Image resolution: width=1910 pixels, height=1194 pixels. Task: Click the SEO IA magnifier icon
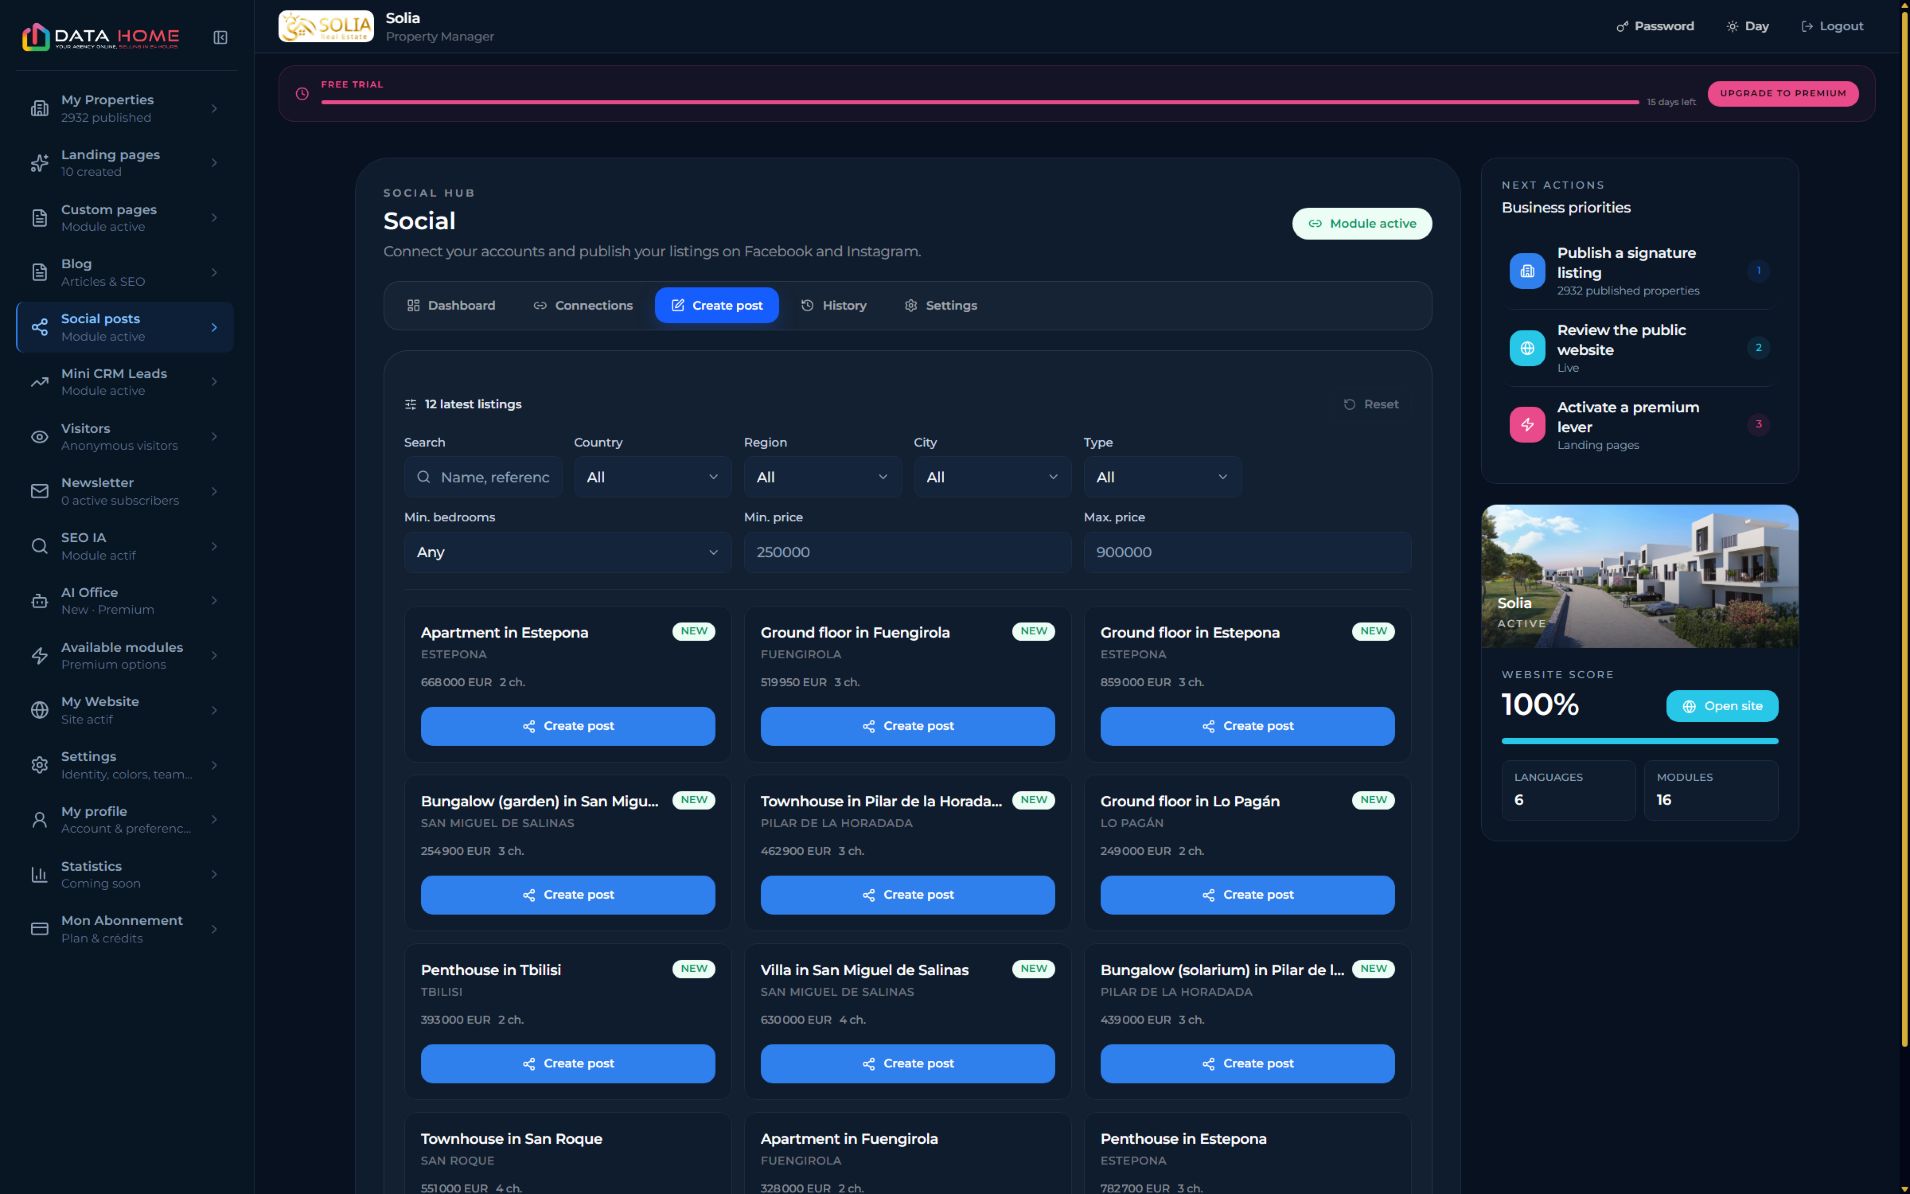tap(40, 546)
